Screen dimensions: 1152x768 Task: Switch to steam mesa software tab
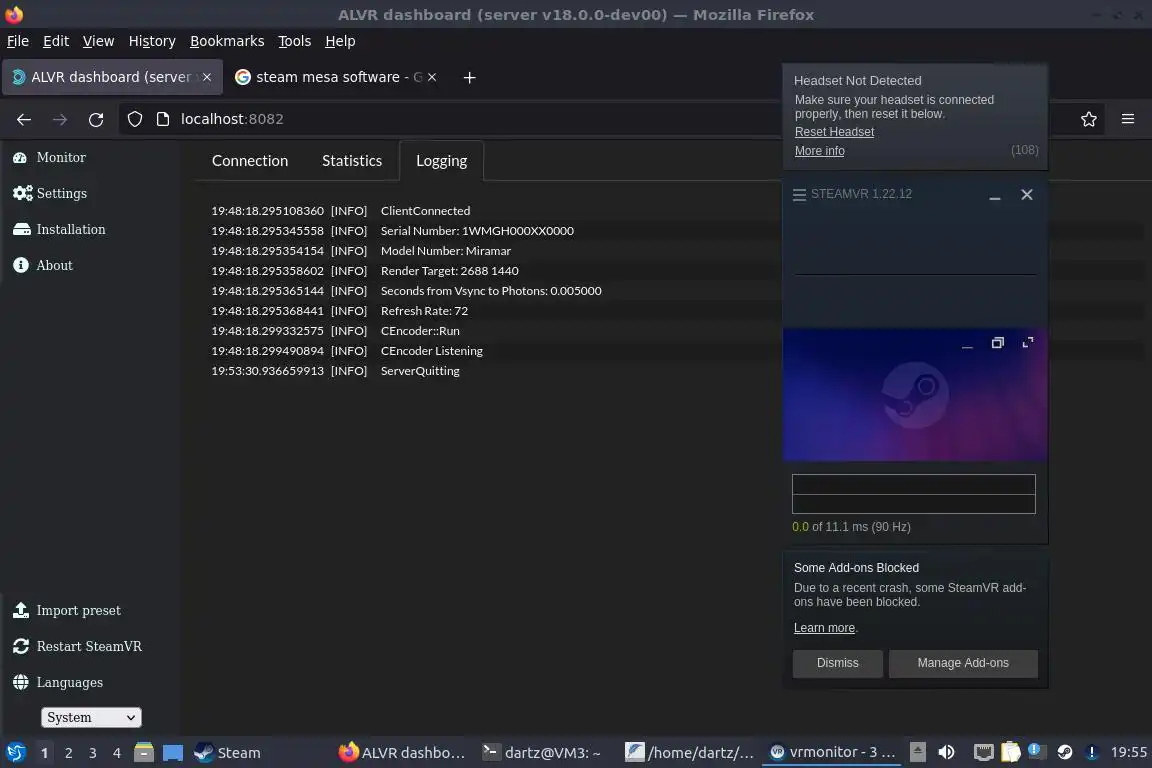pos(327,77)
